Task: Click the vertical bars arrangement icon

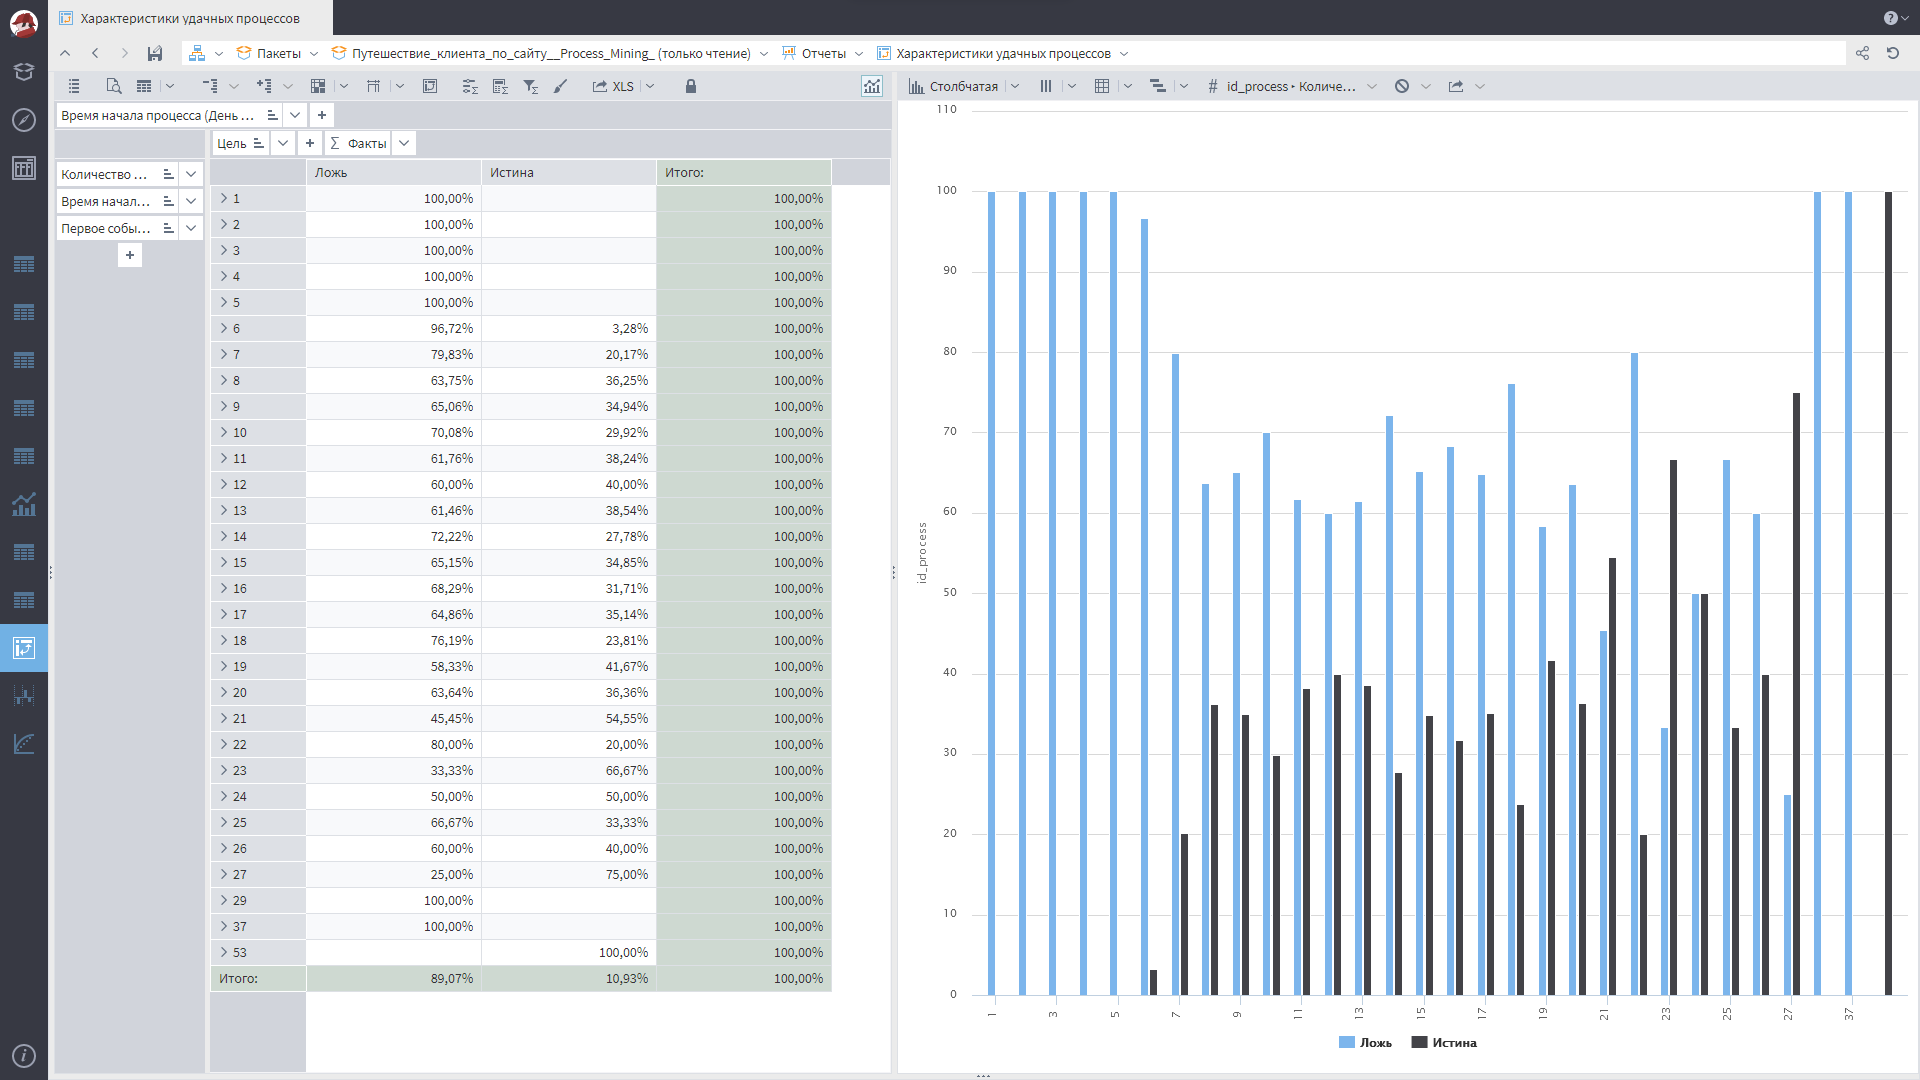Action: click(1046, 86)
